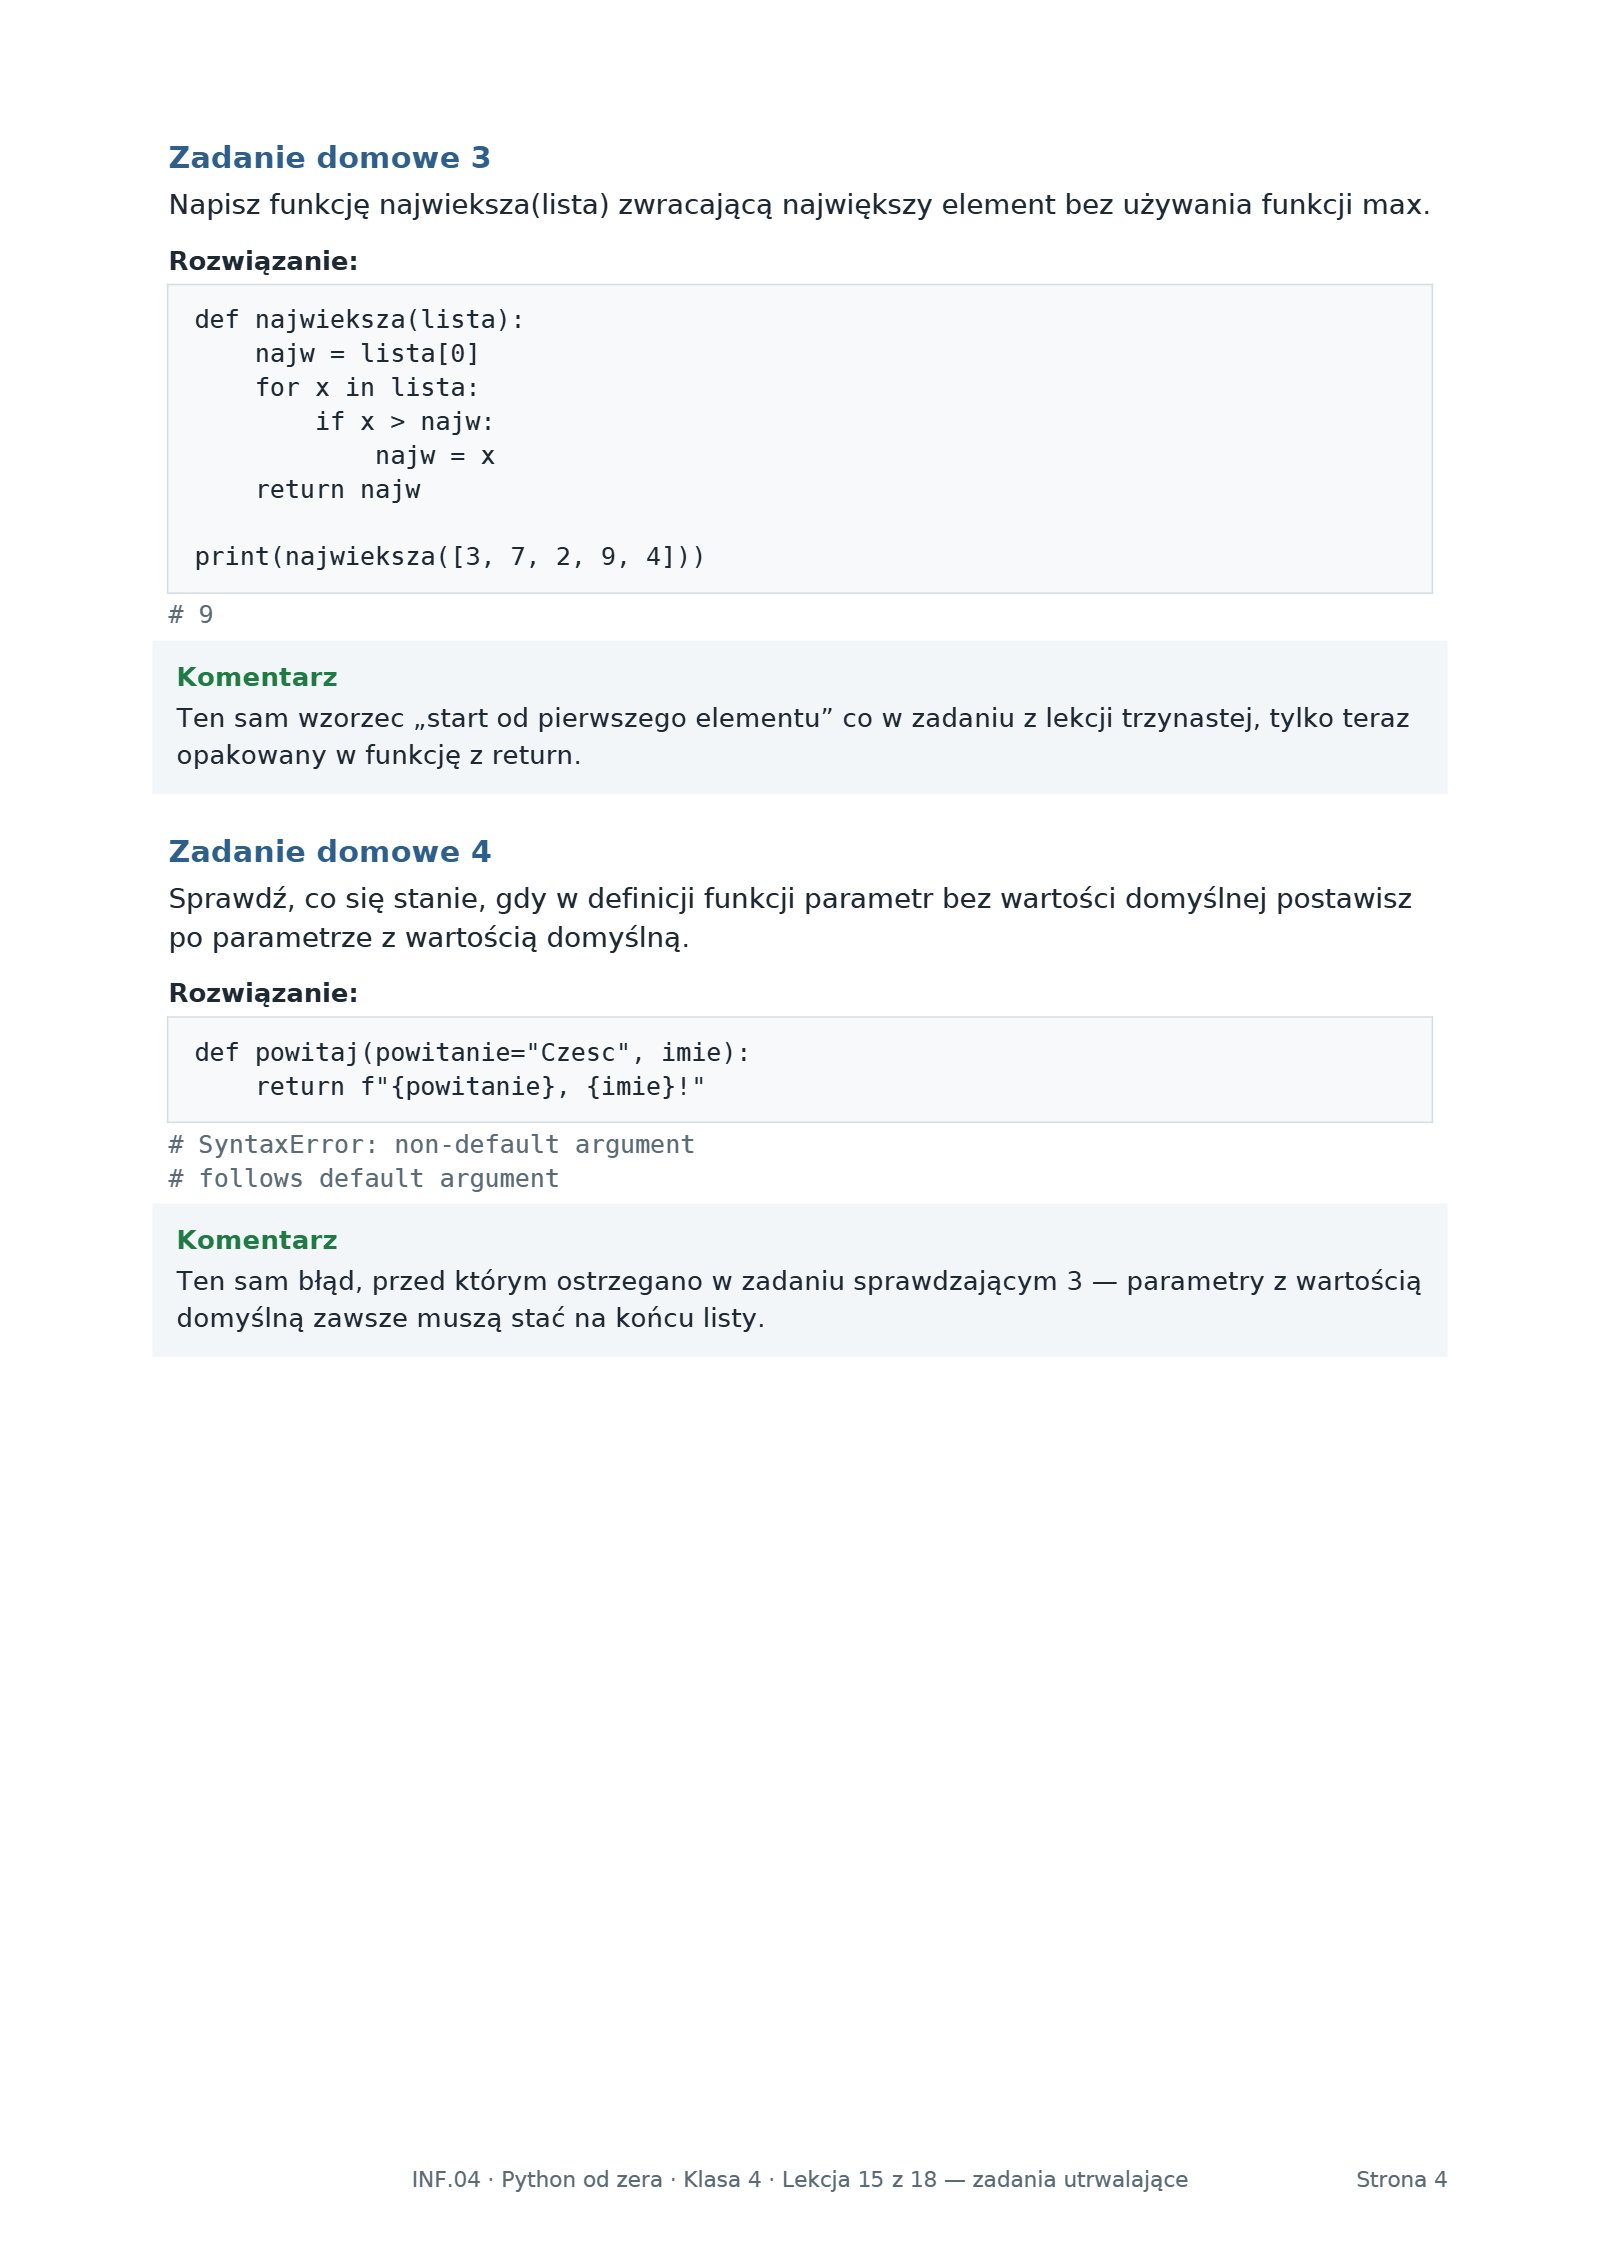Viewport: 1600px width, 2263px height.
Task: Click the heading Zadanie domowe 3
Action: [329, 158]
